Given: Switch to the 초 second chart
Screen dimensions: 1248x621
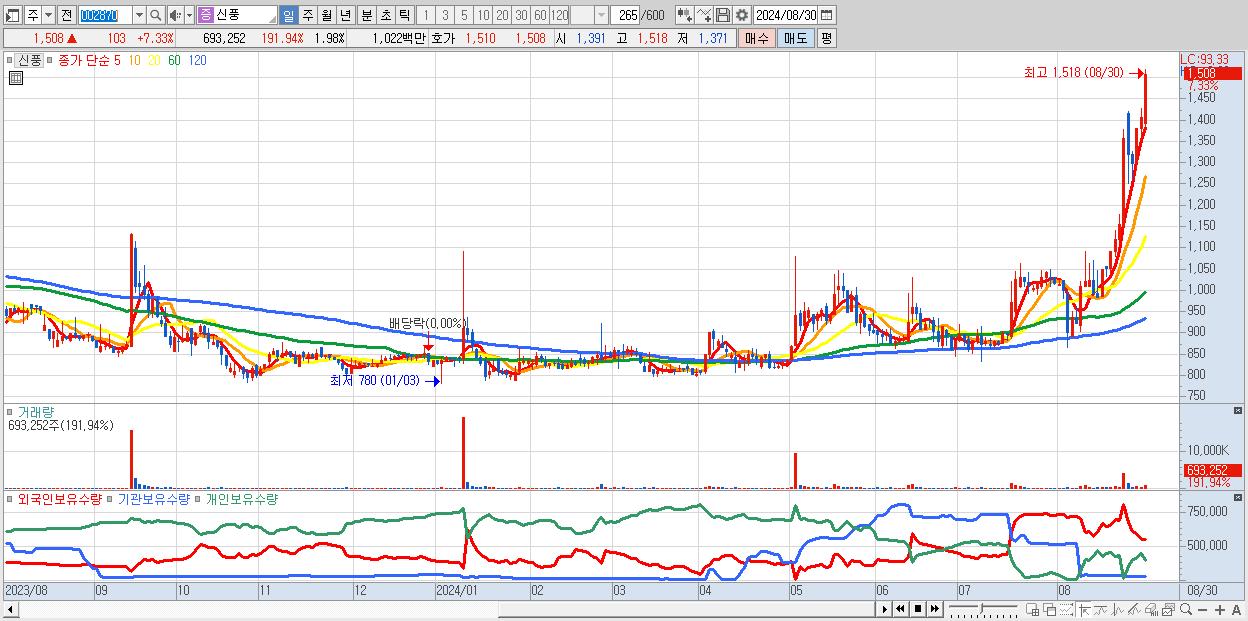Looking at the screenshot, I should [x=386, y=15].
